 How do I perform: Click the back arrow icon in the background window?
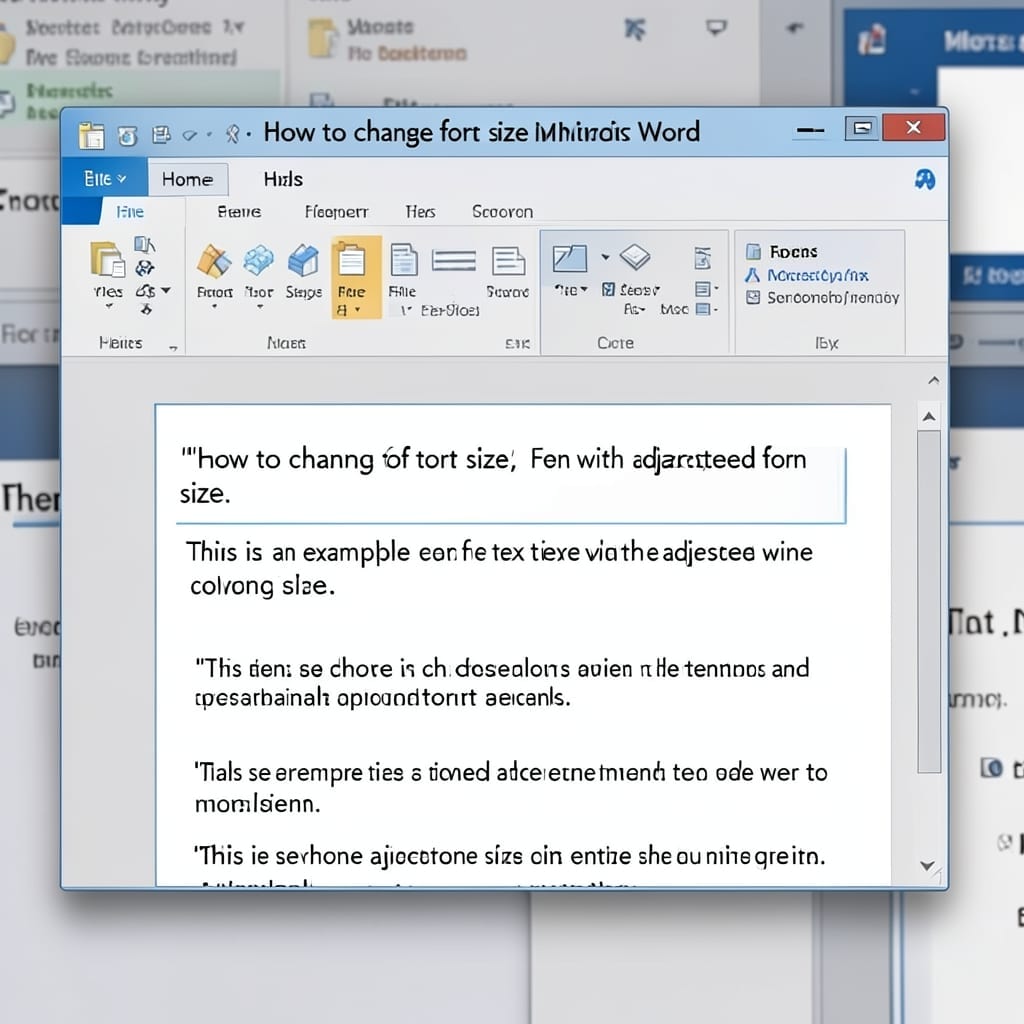coord(794,27)
